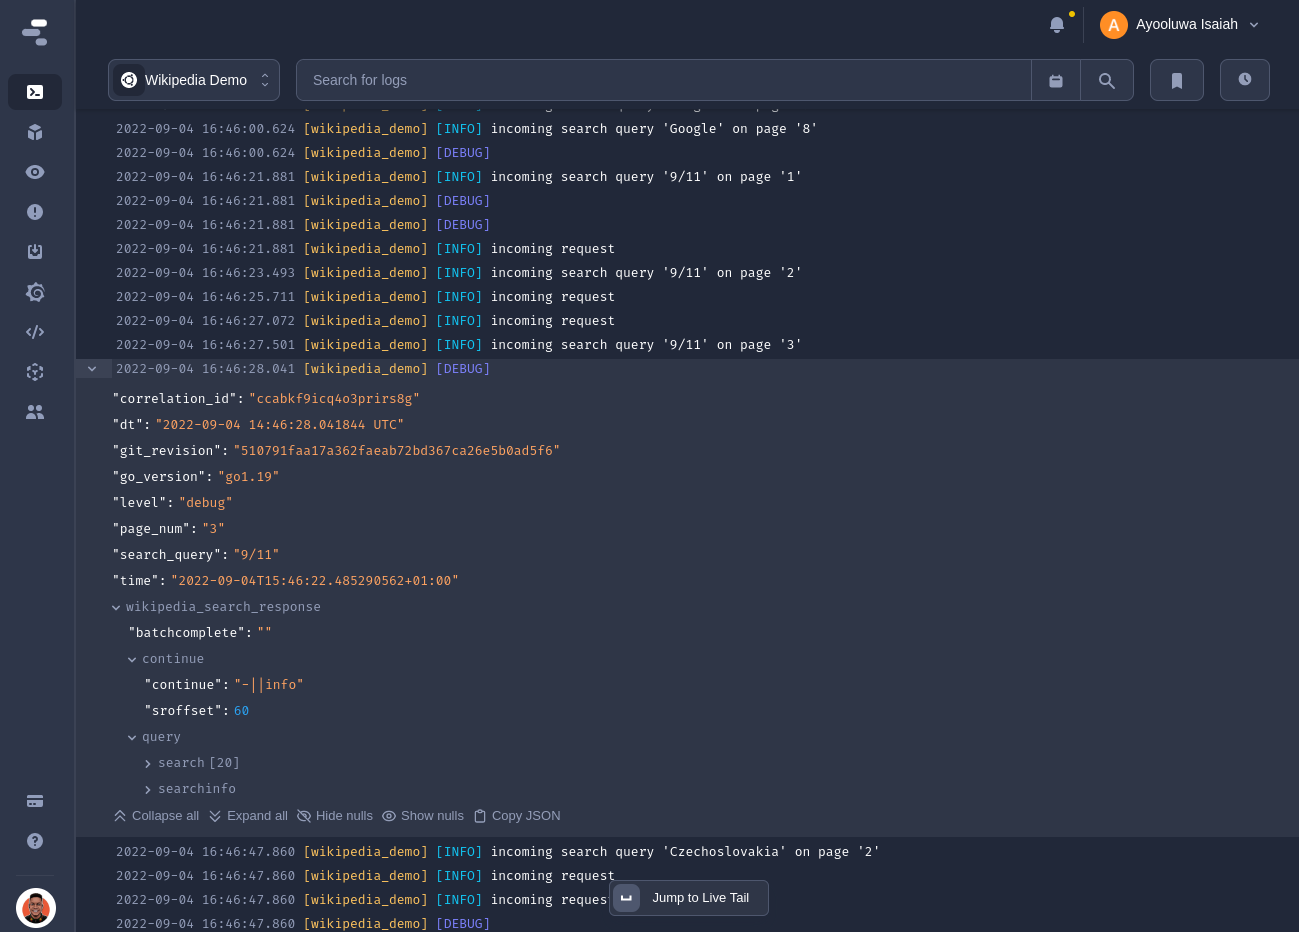Screen dimensions: 1299x932
Task: Select the gear settings icon in the sidebar
Action: pyautogui.click(x=35, y=292)
